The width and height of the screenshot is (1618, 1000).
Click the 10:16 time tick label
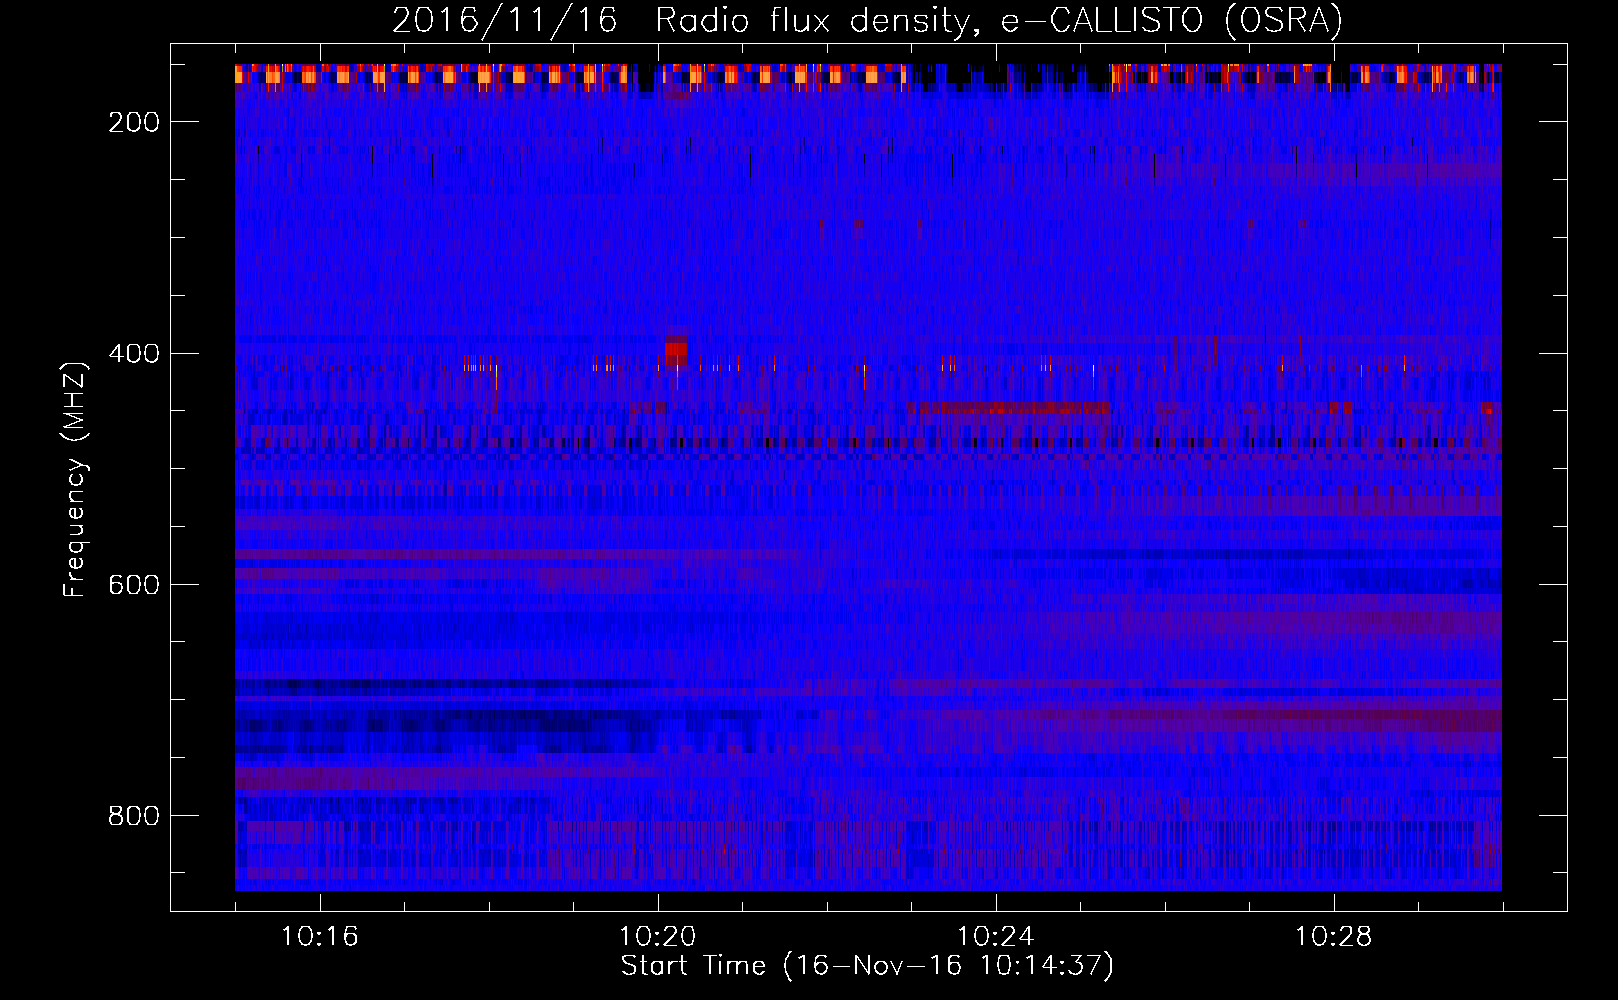point(319,937)
